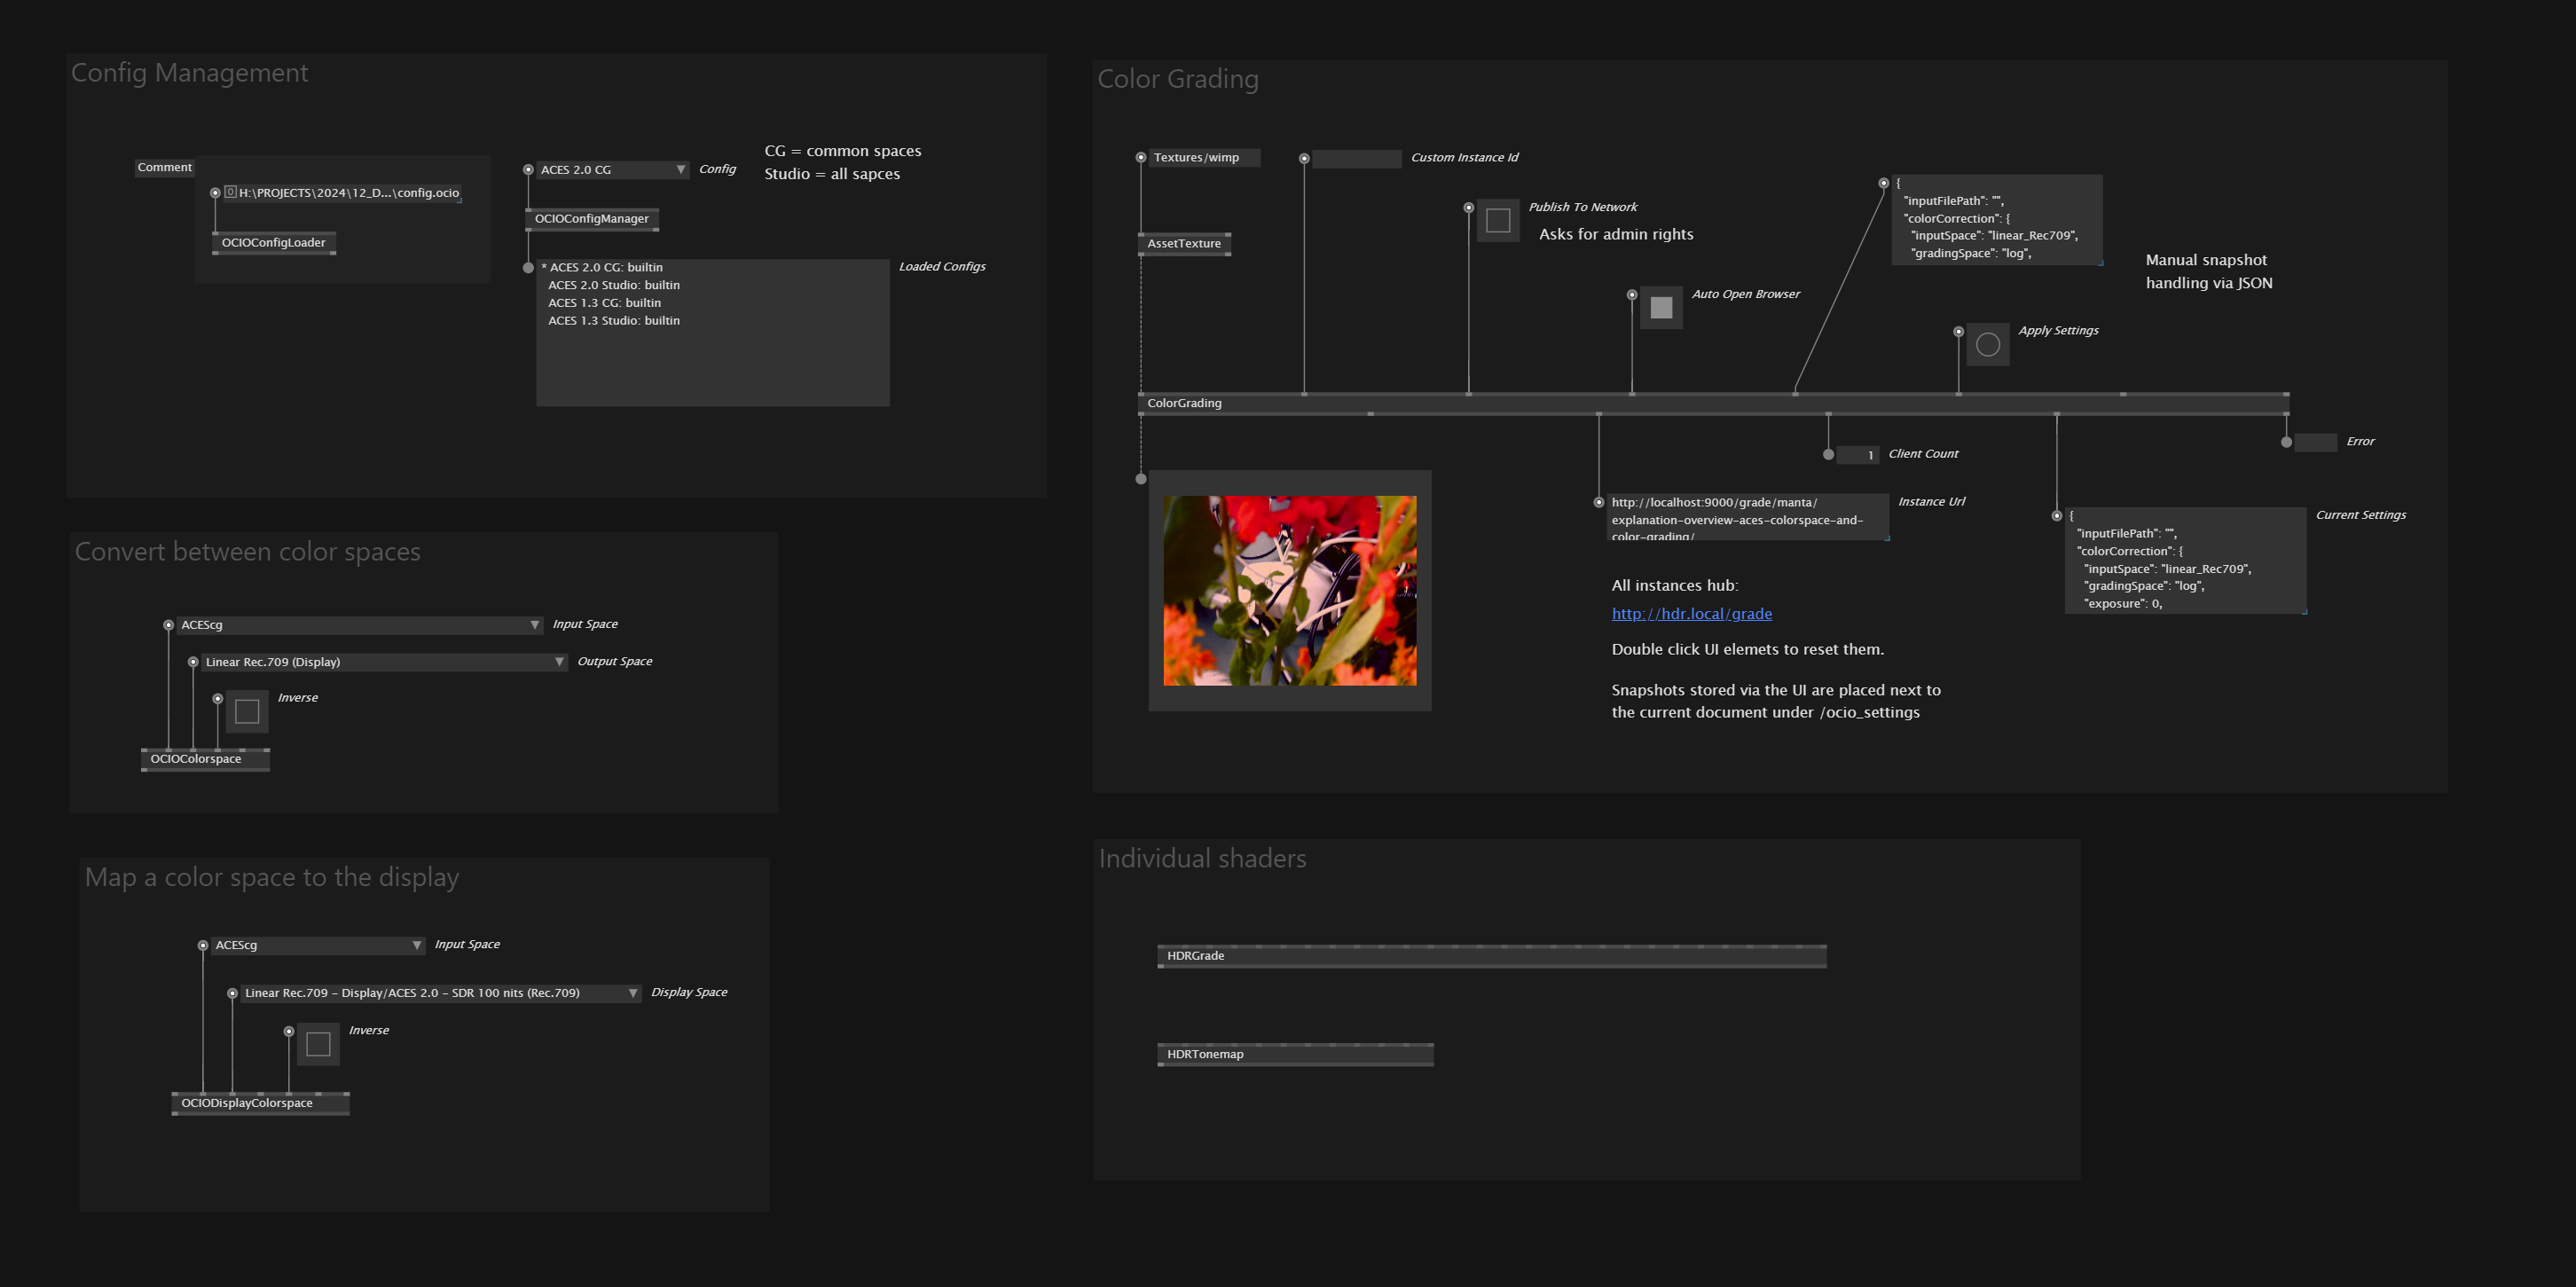
Task: Select ACES 1.3 Studio in Loaded Configs
Action: click(x=613, y=321)
